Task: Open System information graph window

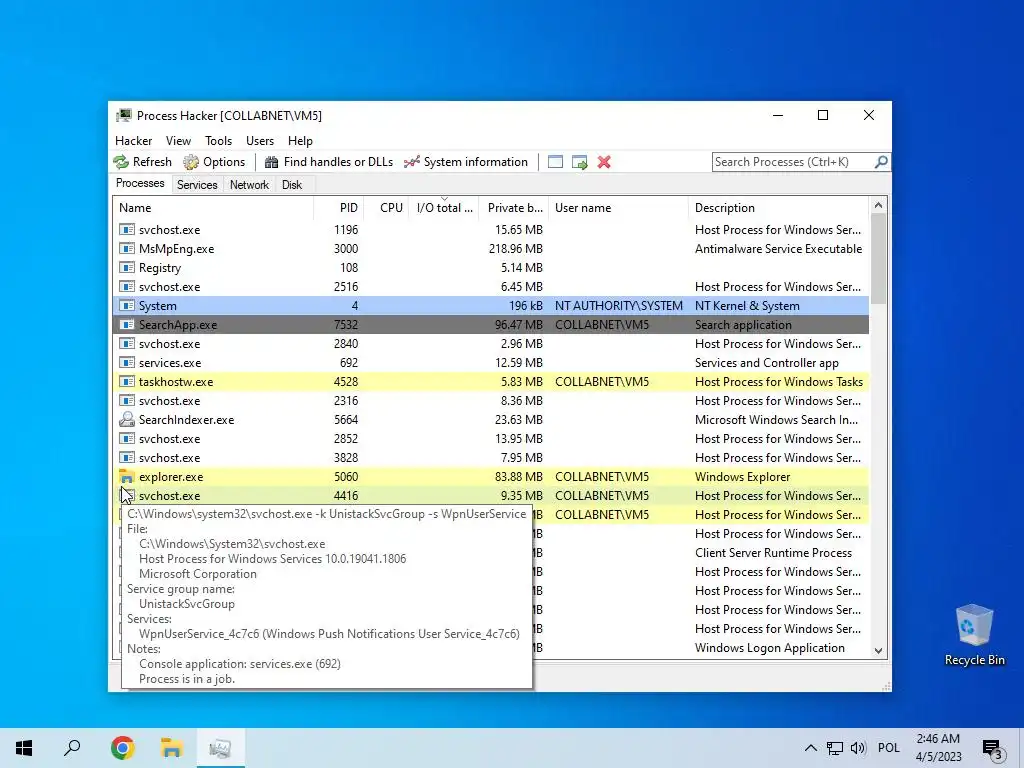Action: tap(466, 162)
